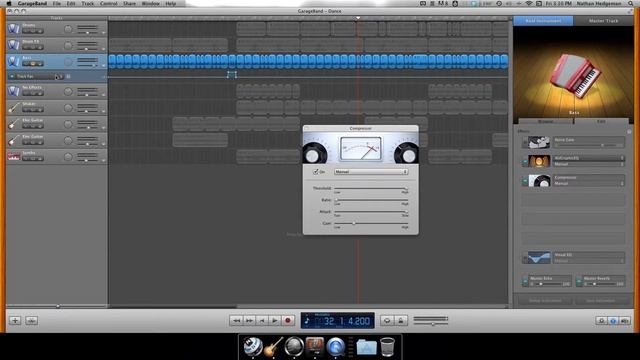Screen dimensions: 640x360
Task: Go to beginning of the song
Action: pyautogui.click(x=262, y=321)
